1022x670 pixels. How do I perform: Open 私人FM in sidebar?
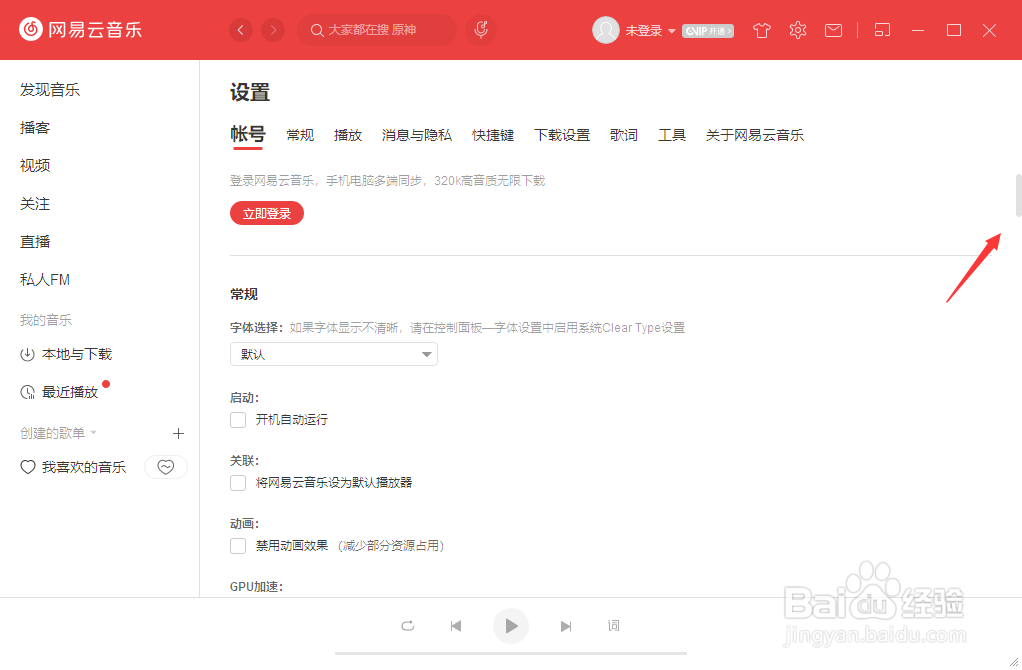click(45, 280)
